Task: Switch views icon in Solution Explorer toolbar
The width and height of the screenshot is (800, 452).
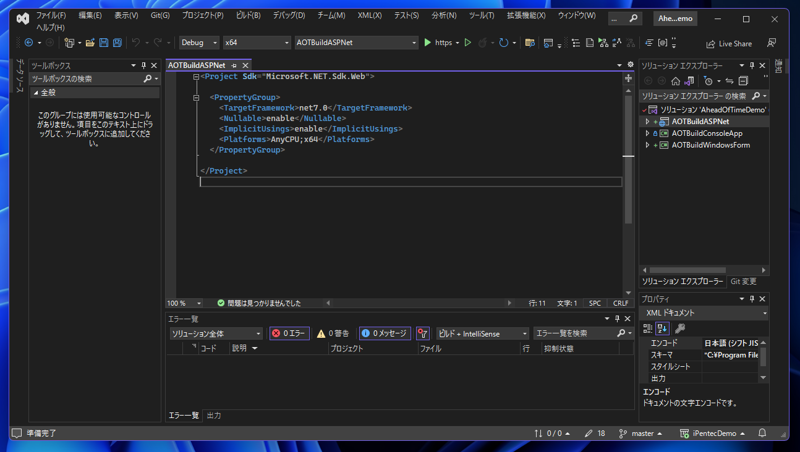Action: (x=689, y=81)
